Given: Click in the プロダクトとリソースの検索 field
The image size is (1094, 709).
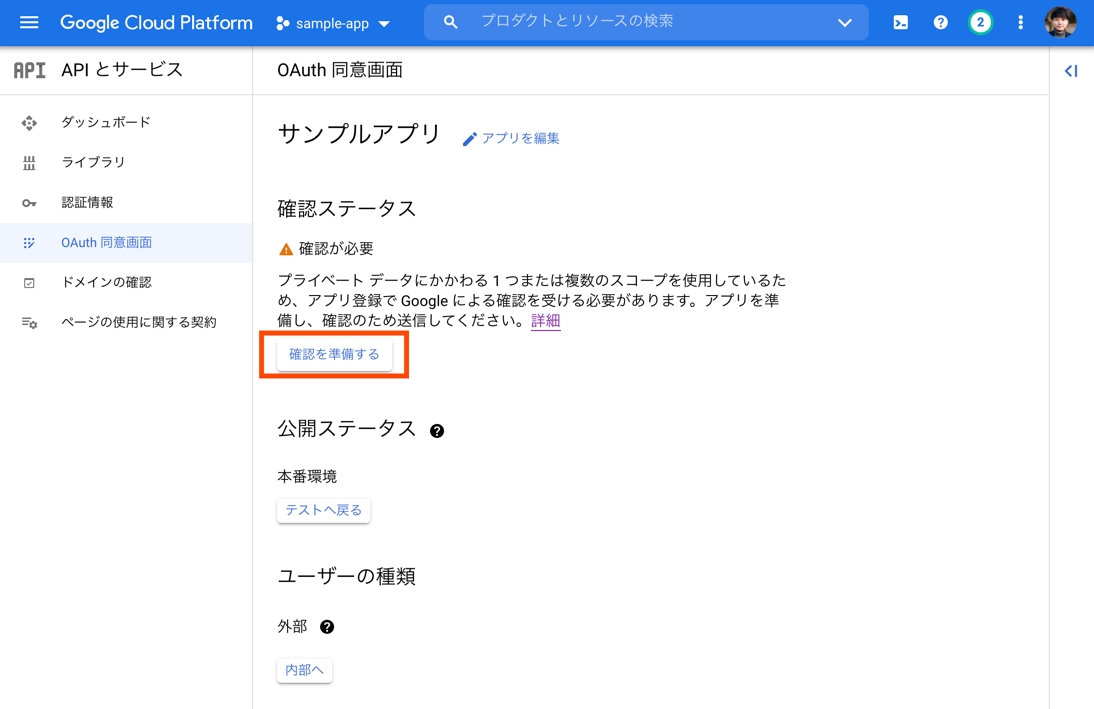Looking at the screenshot, I should pos(640,21).
